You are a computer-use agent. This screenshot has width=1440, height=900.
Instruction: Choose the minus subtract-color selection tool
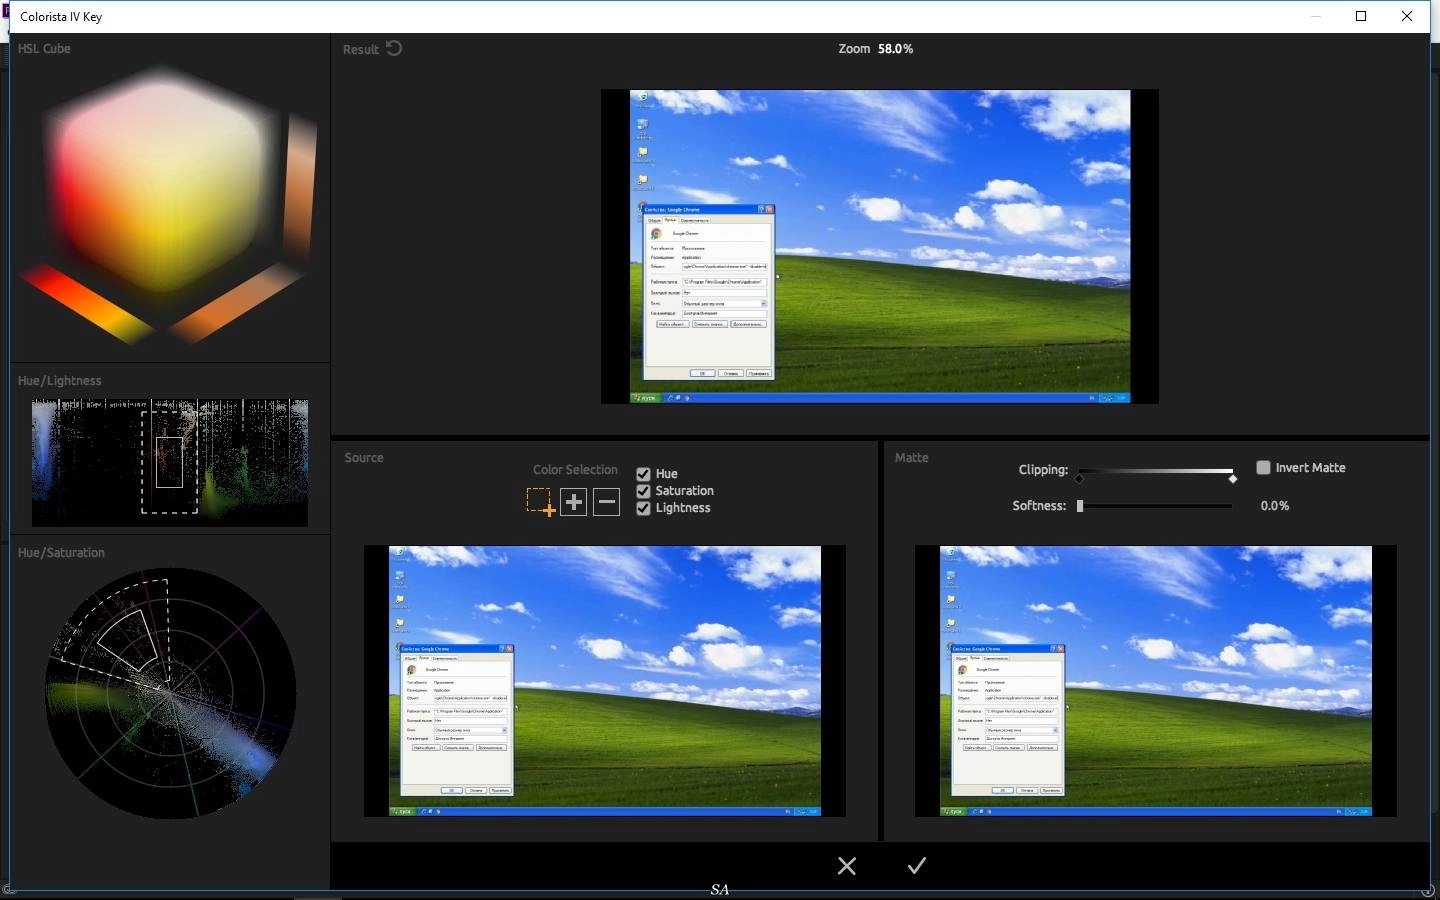click(607, 502)
